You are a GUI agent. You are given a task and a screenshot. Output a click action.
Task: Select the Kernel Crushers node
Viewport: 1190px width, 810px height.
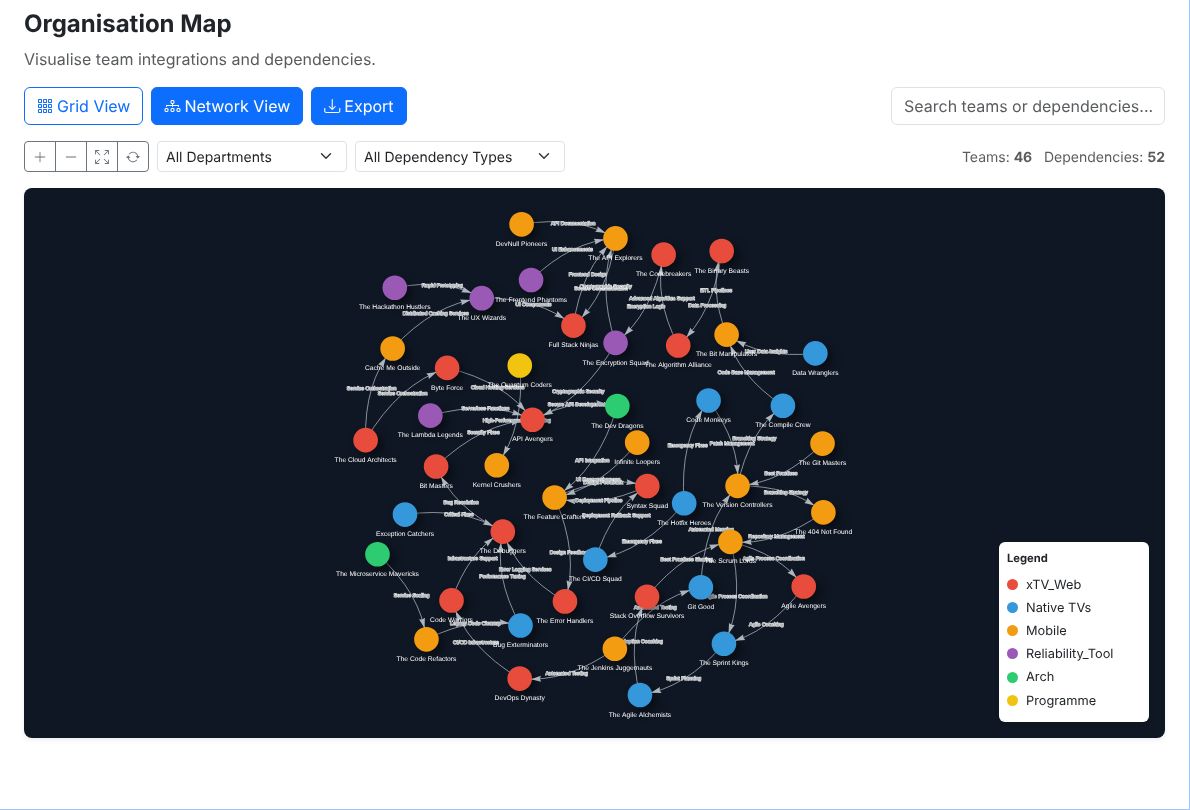tap(496, 465)
